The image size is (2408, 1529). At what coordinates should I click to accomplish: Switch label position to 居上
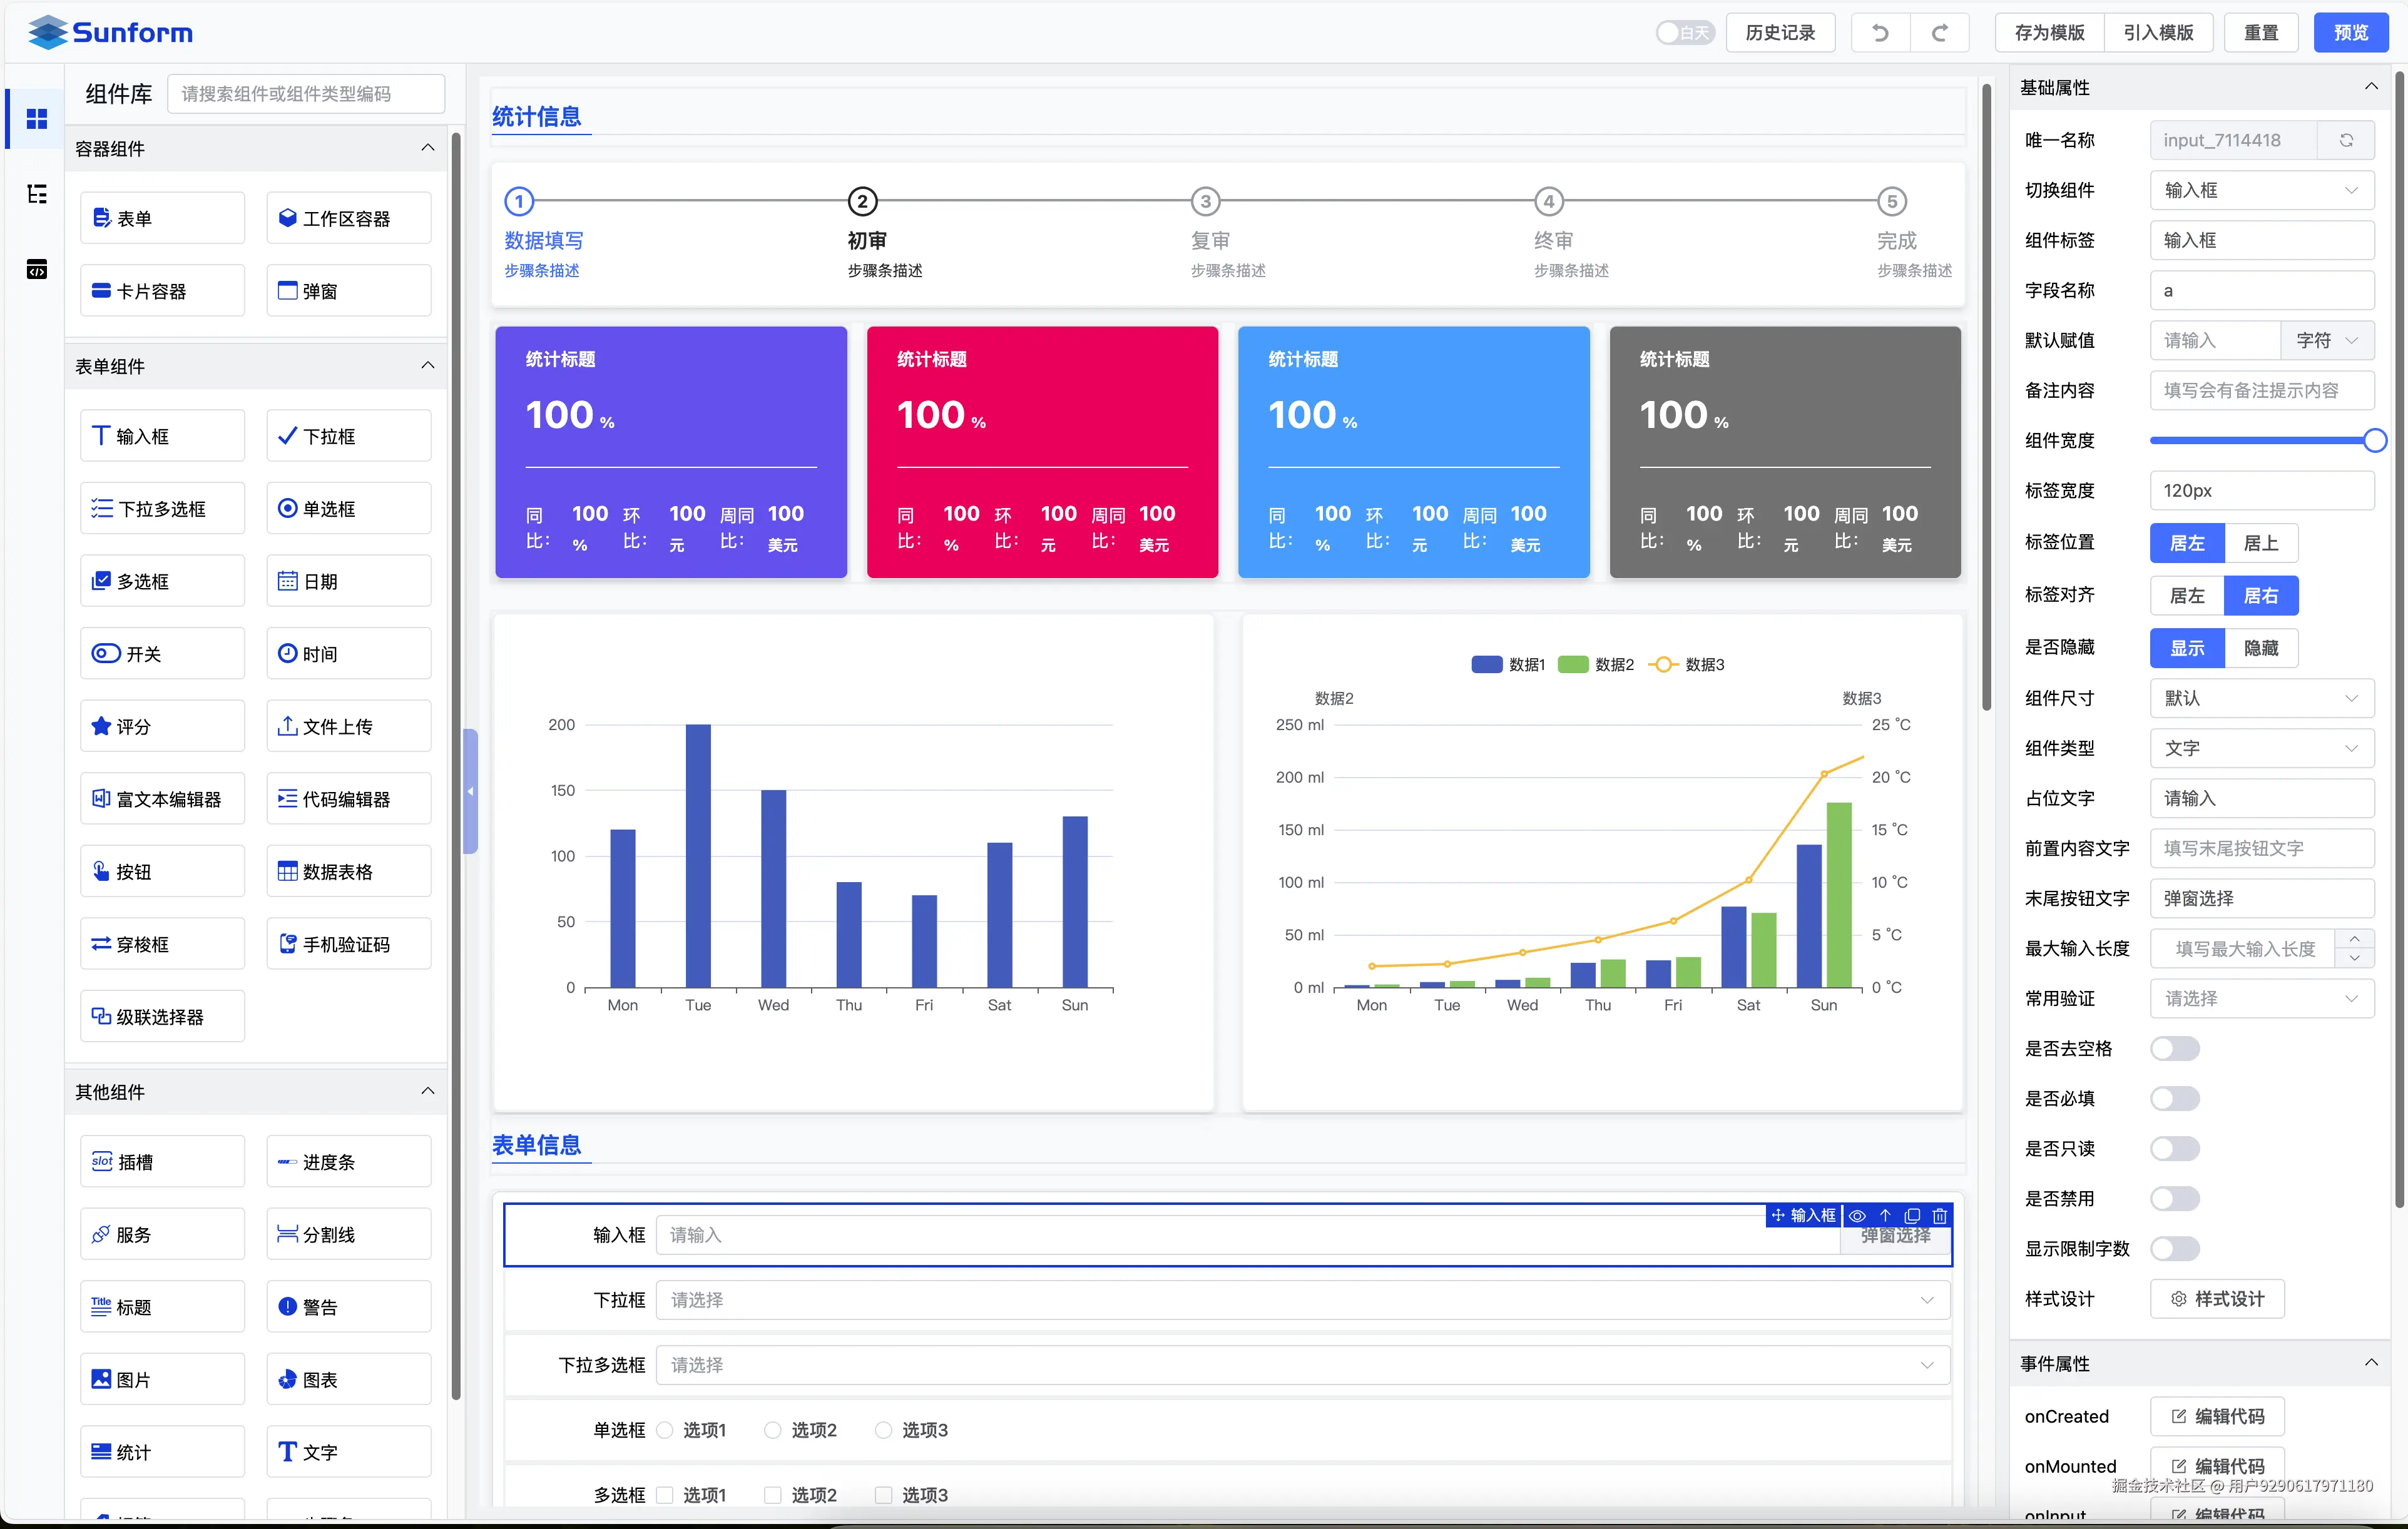[x=2262, y=543]
